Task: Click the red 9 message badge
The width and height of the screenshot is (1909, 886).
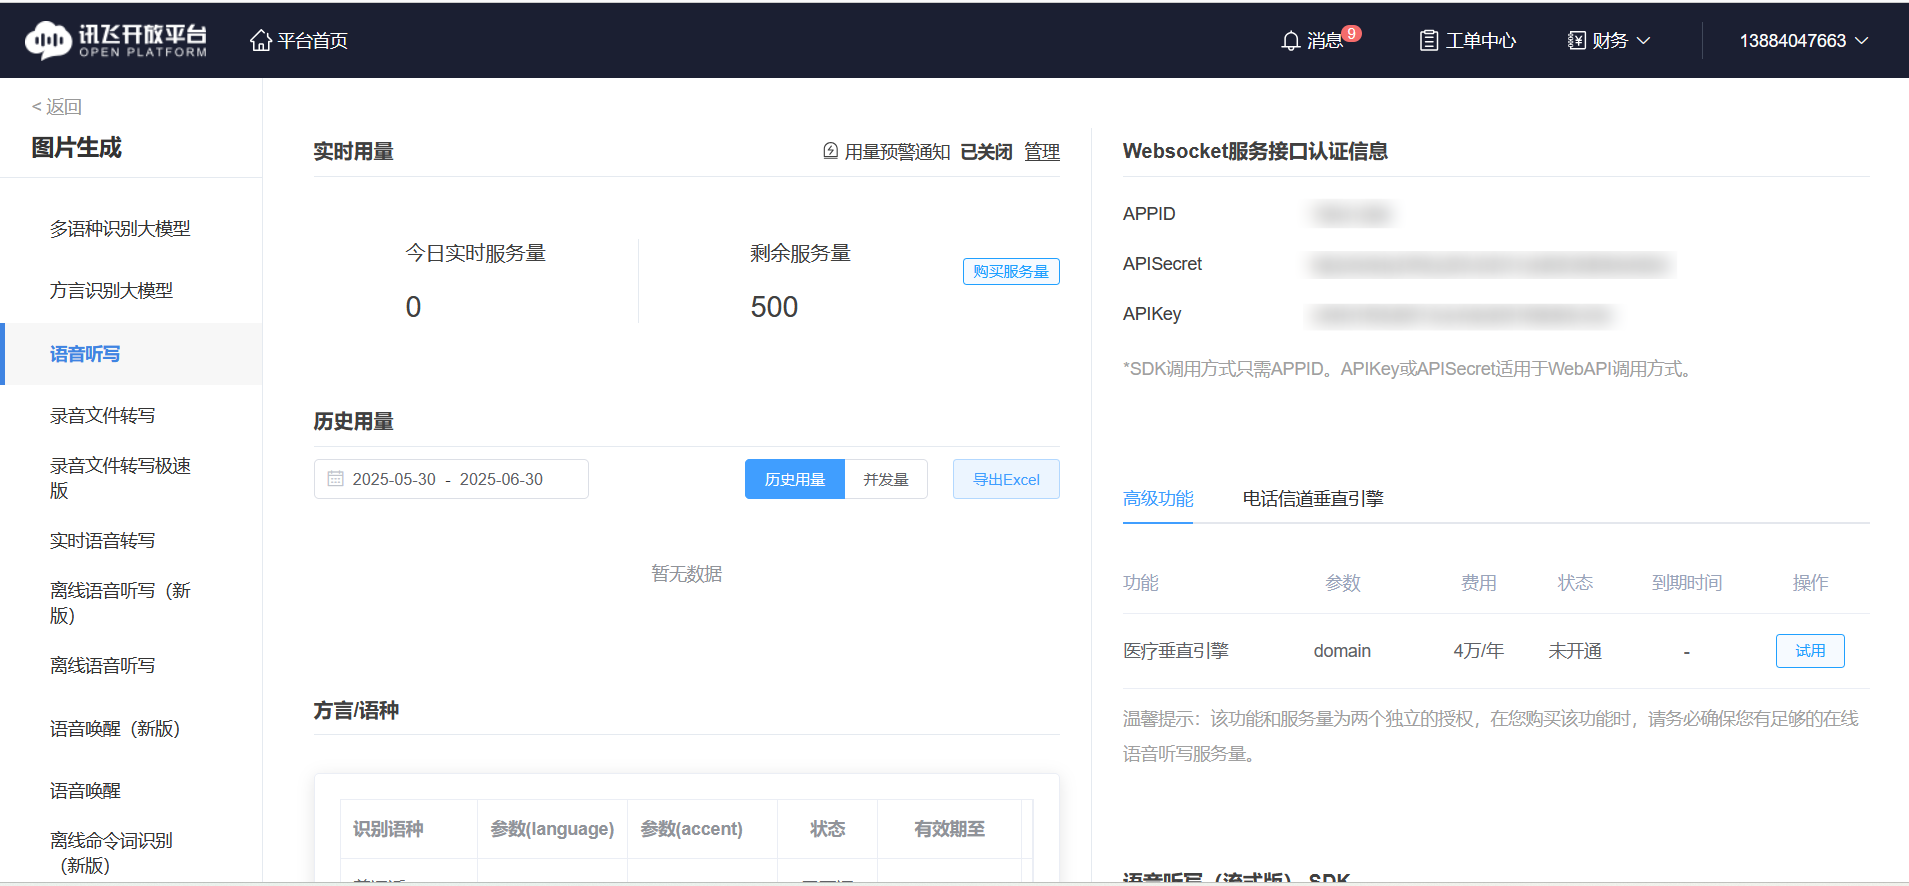Action: pos(1352,33)
